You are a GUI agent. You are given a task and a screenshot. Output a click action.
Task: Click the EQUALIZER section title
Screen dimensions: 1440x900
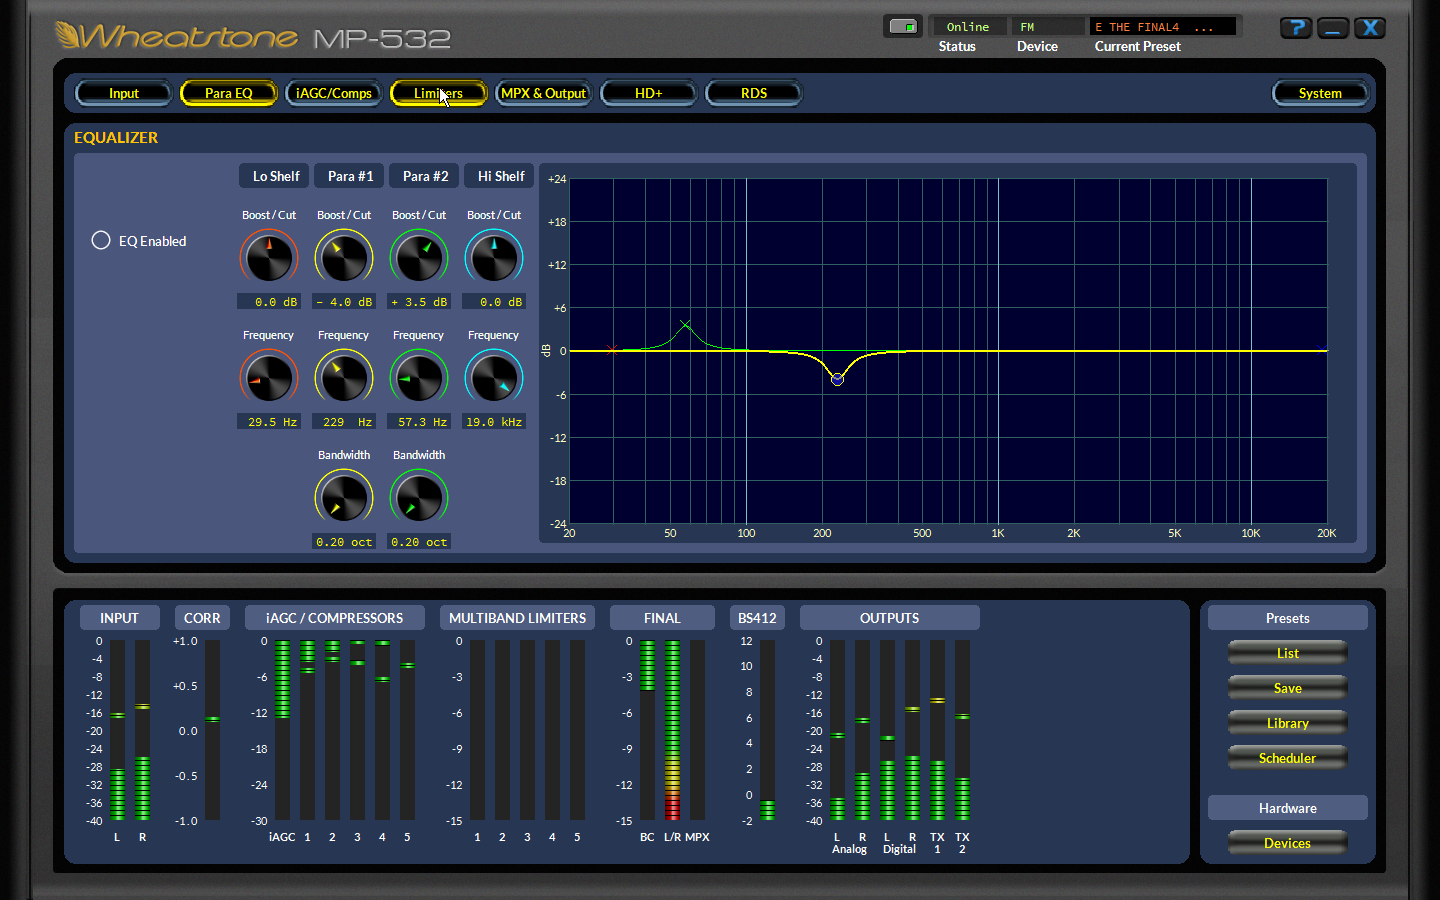[116, 137]
